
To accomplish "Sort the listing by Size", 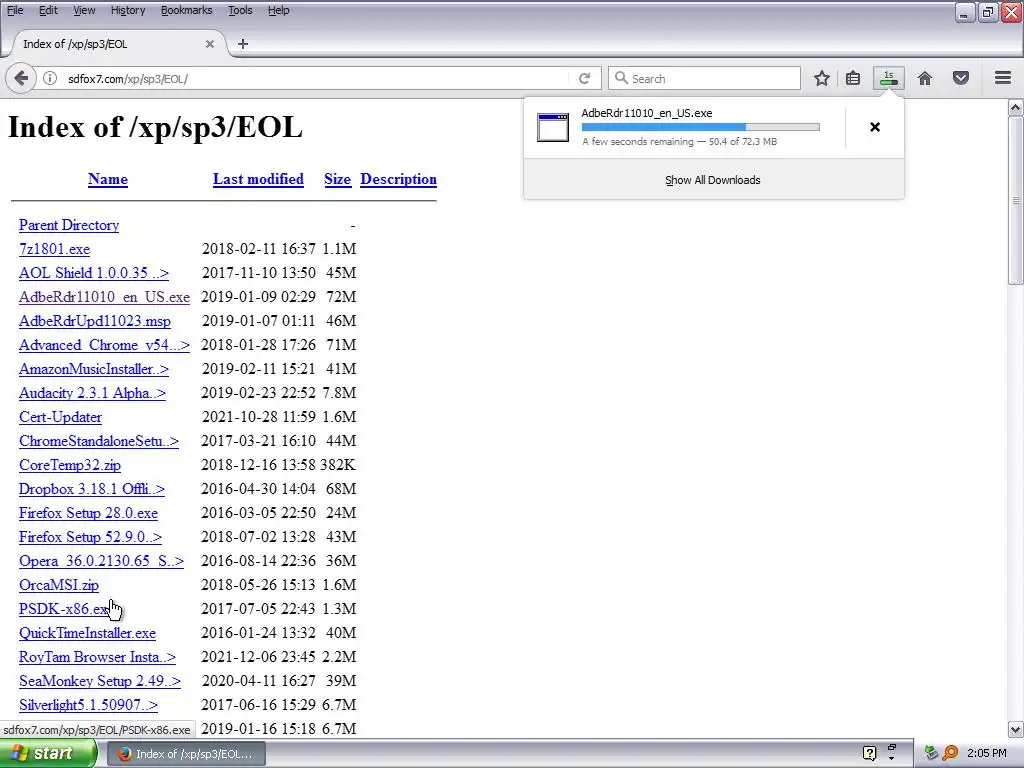I will [337, 179].
